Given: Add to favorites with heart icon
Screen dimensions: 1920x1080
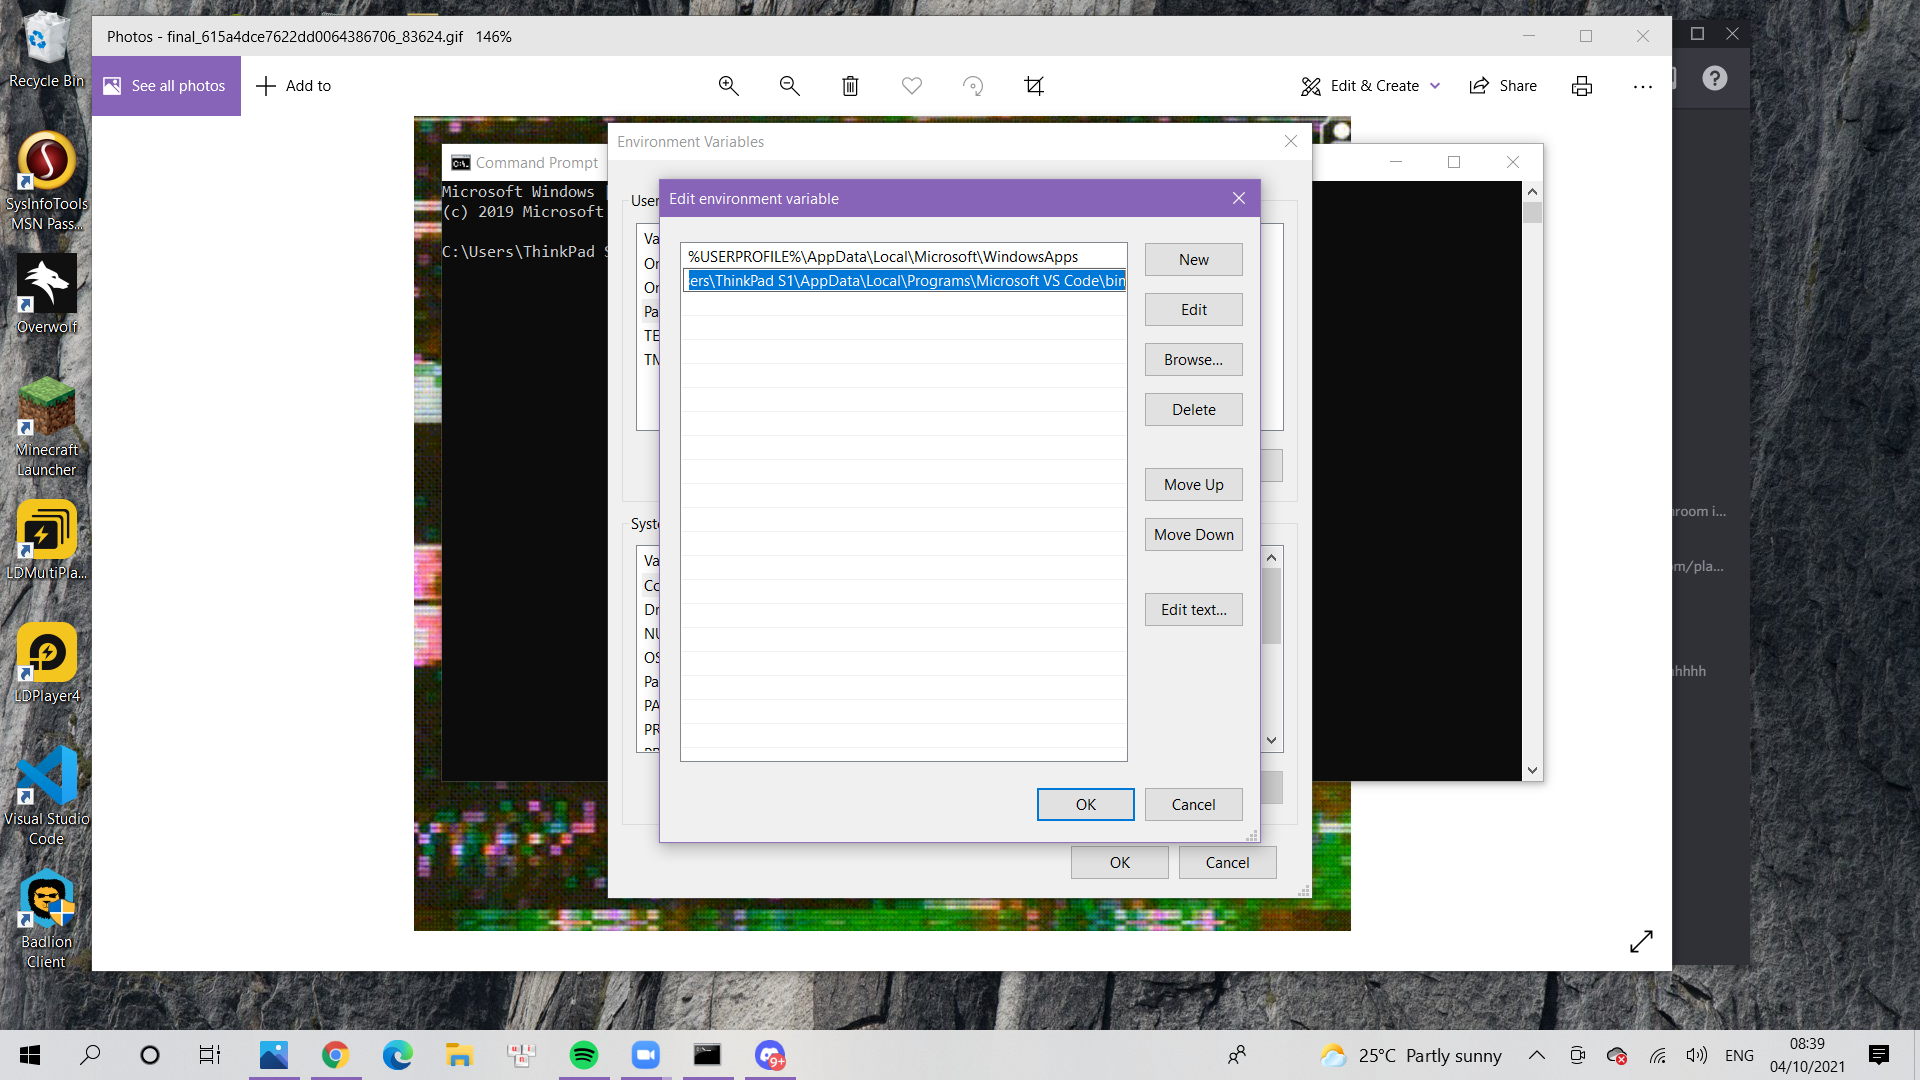Looking at the screenshot, I should coord(912,86).
